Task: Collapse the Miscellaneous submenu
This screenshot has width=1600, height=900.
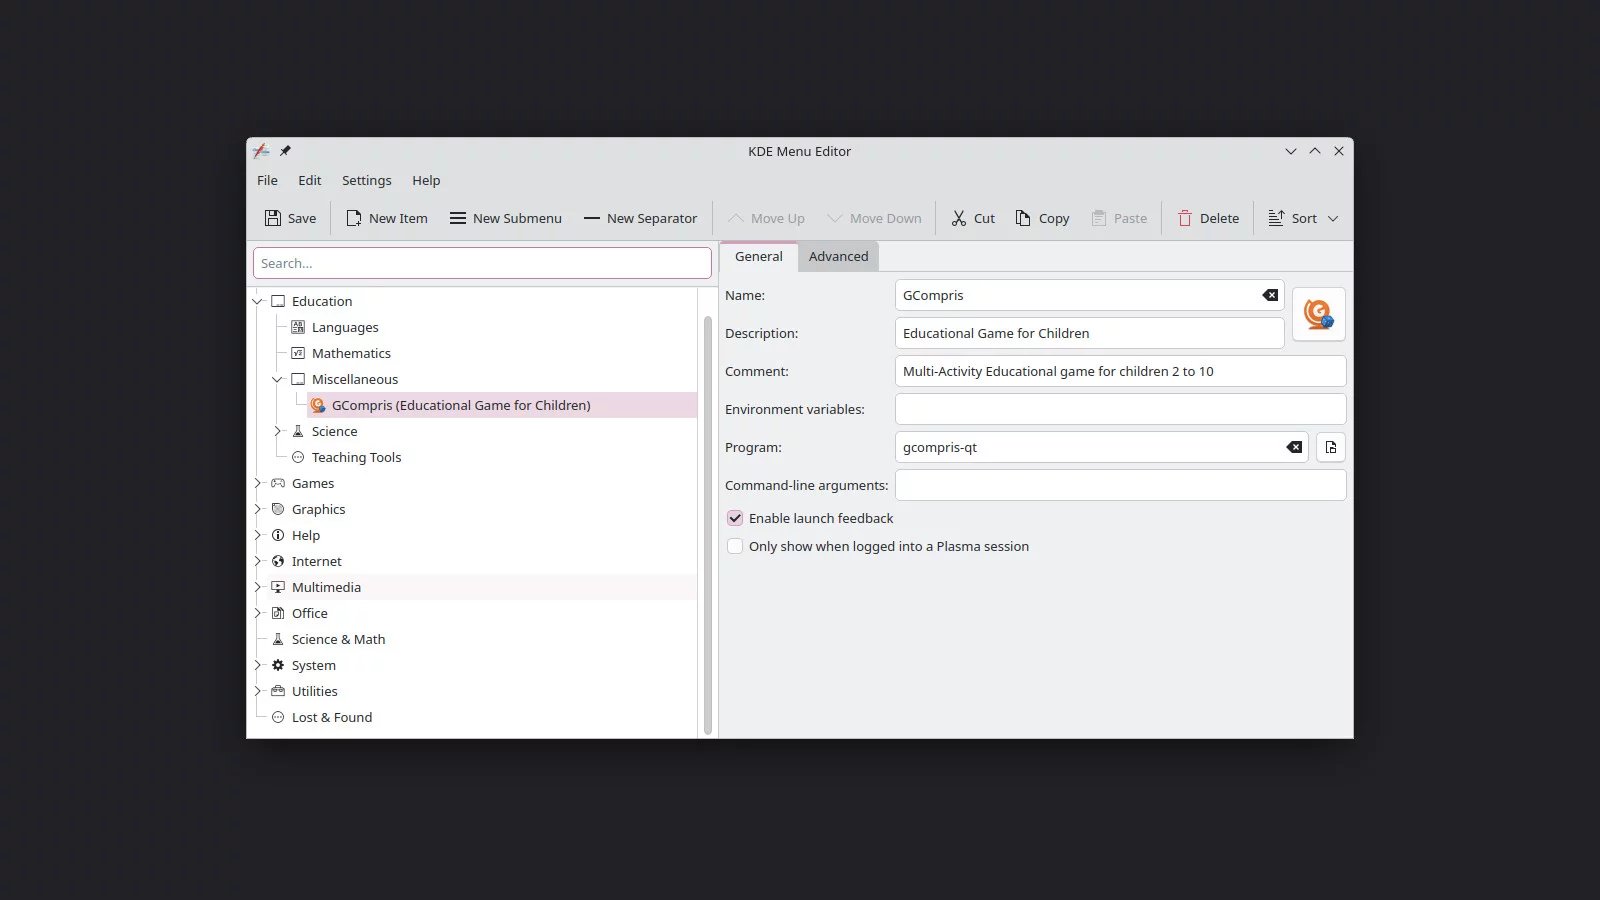Action: click(x=278, y=379)
